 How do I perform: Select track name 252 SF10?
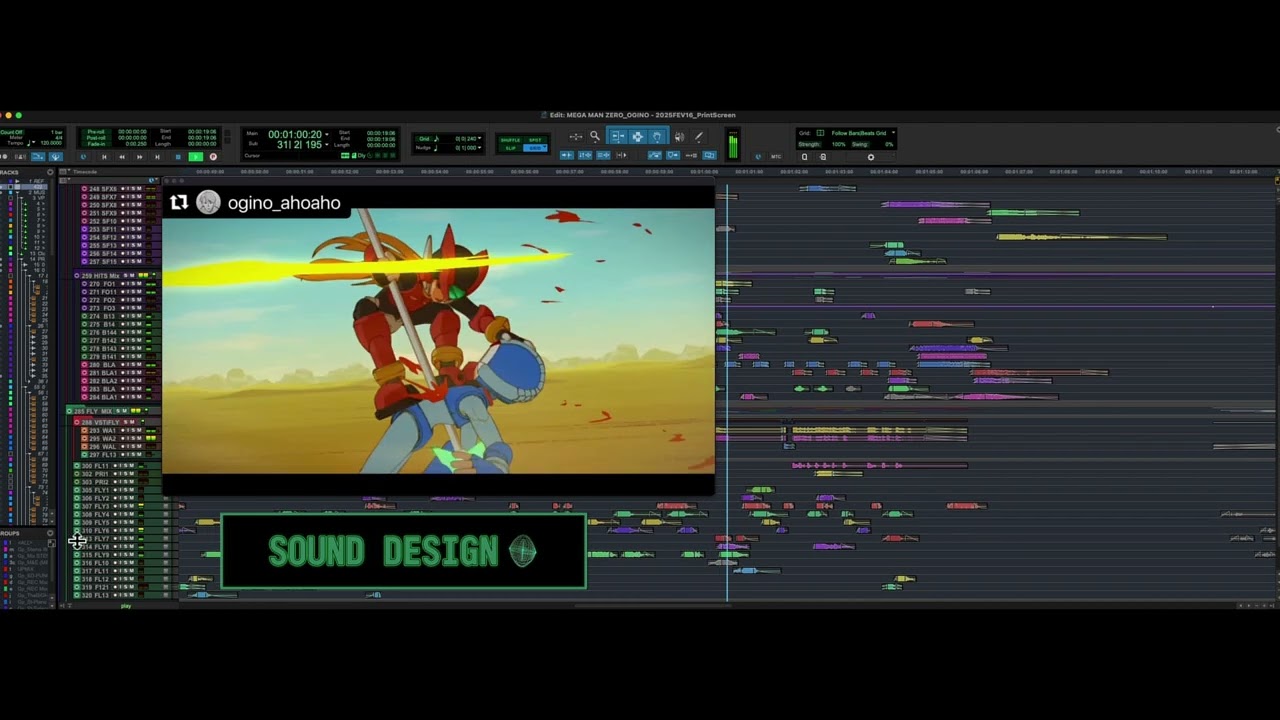[x=103, y=221]
